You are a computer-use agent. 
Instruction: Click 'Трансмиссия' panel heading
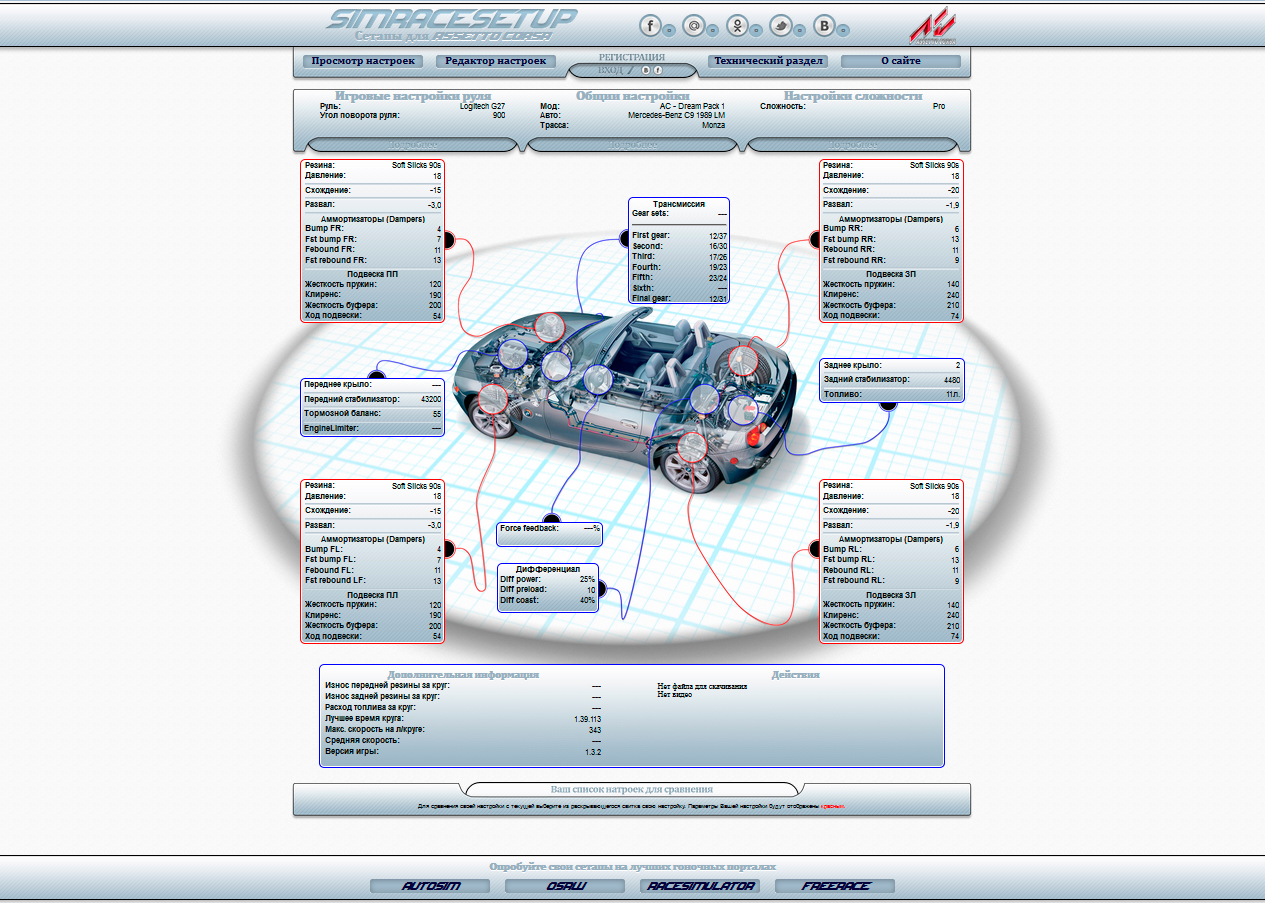tap(679, 203)
